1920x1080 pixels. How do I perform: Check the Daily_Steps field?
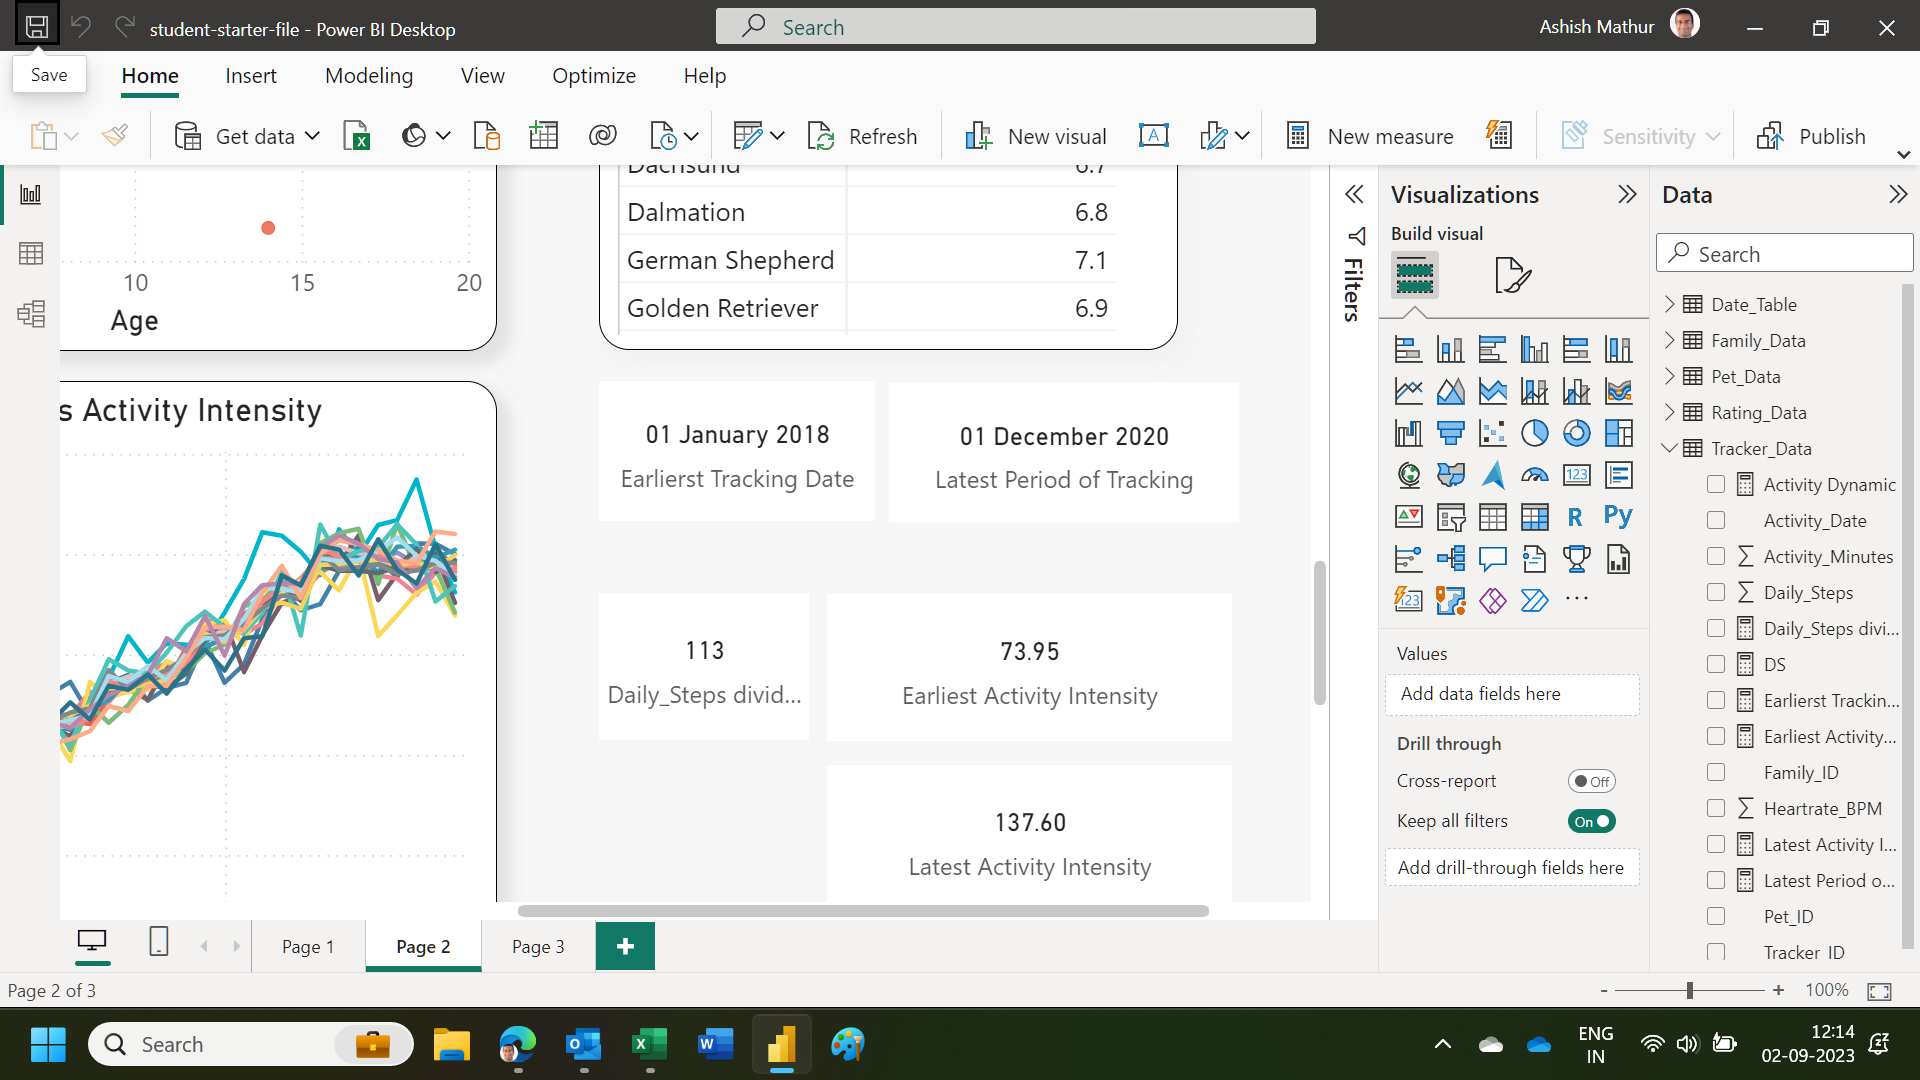[1716, 593]
